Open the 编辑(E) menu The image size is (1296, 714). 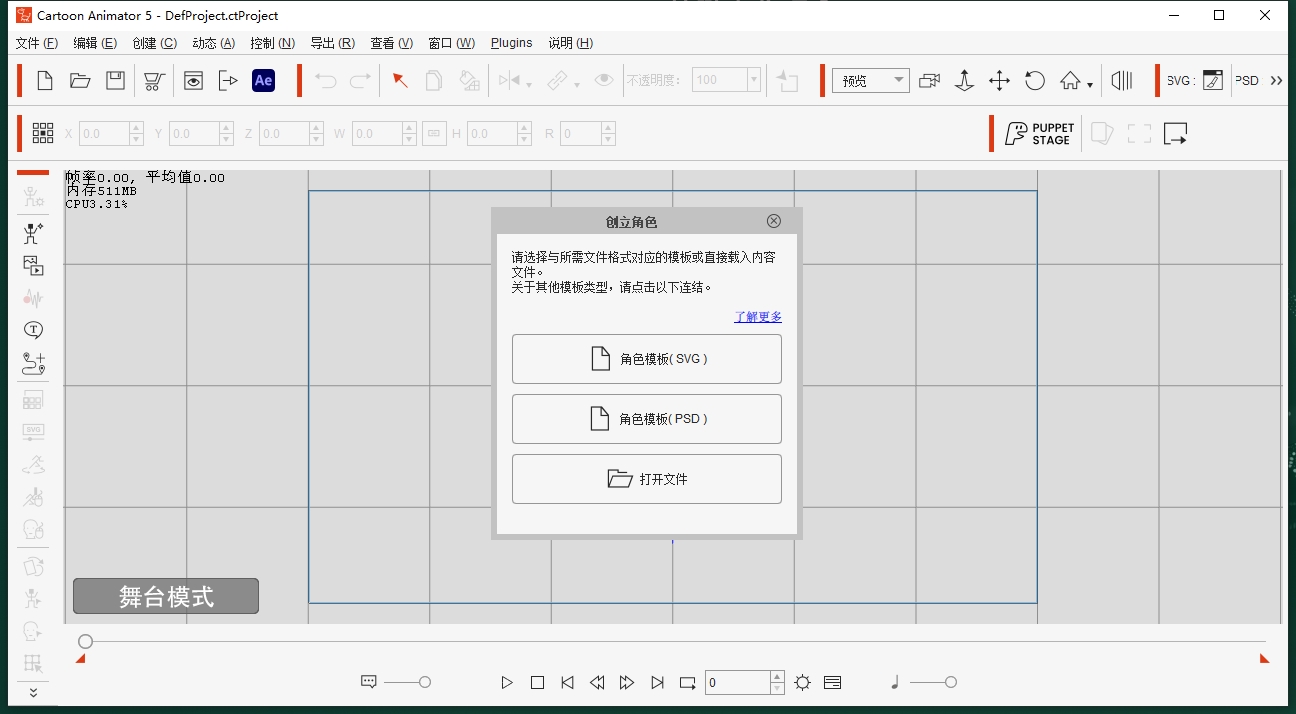95,43
